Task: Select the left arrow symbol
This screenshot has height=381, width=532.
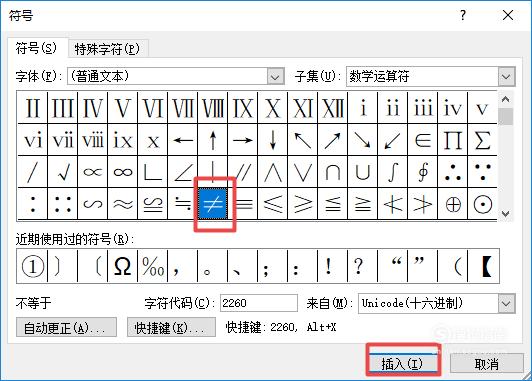Action: 183,140
